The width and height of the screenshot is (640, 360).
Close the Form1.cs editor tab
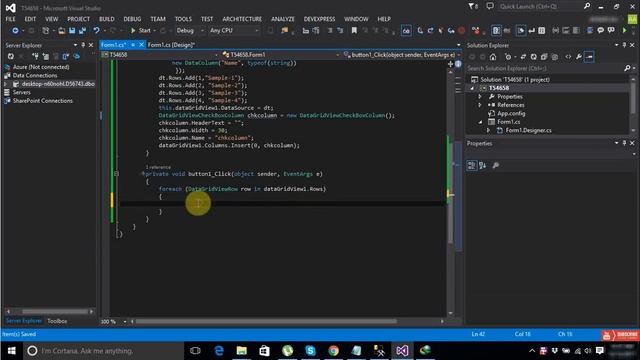[x=141, y=45]
